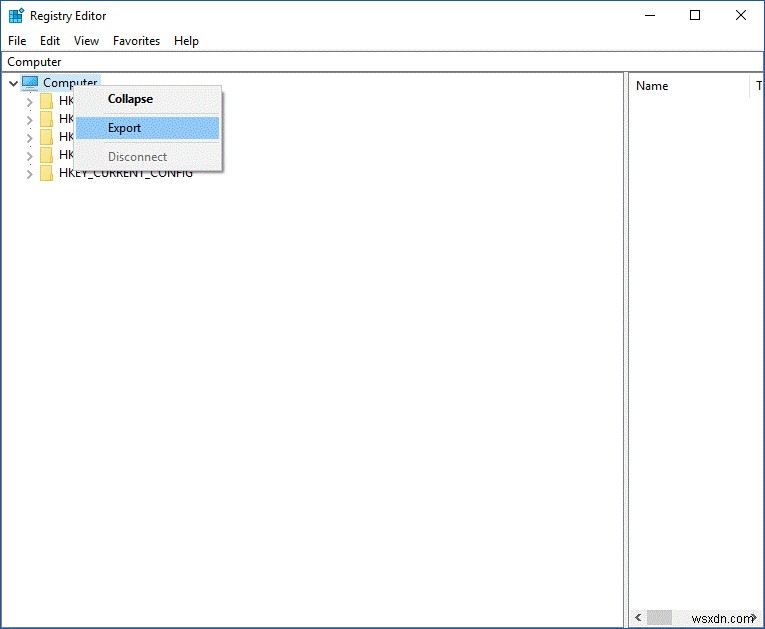Collapse the Computer root node arrow
Viewport: 765px width, 629px height.
14,83
